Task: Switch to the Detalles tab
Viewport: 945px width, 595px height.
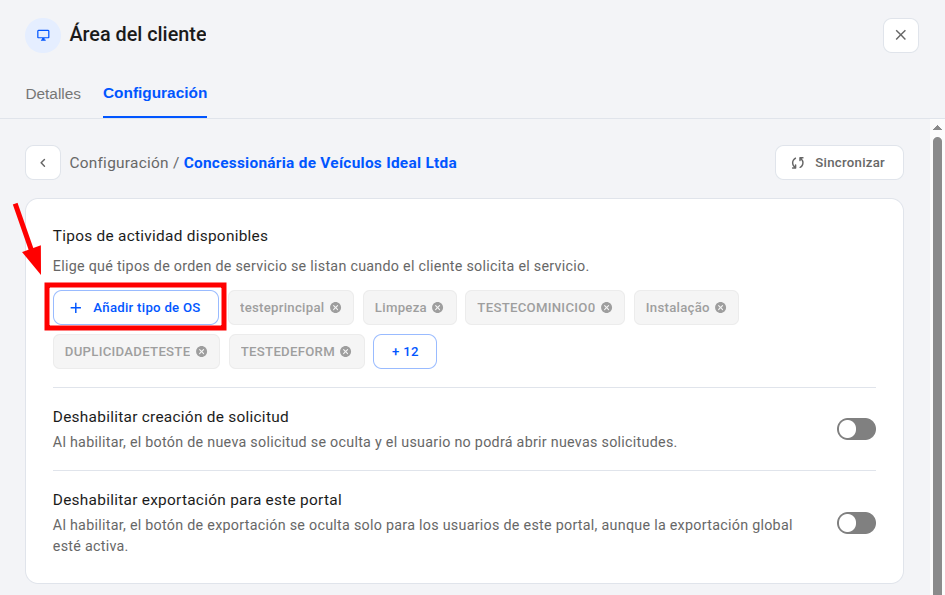Action: click(53, 94)
